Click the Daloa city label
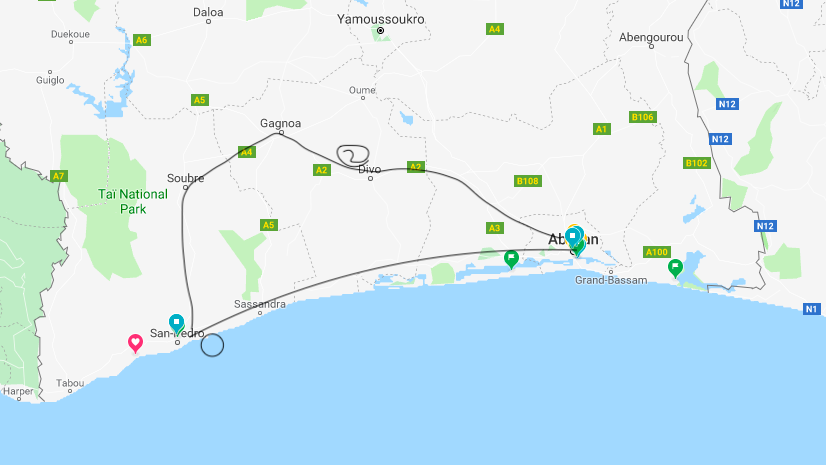The width and height of the screenshot is (826, 465). pyautogui.click(x=208, y=12)
